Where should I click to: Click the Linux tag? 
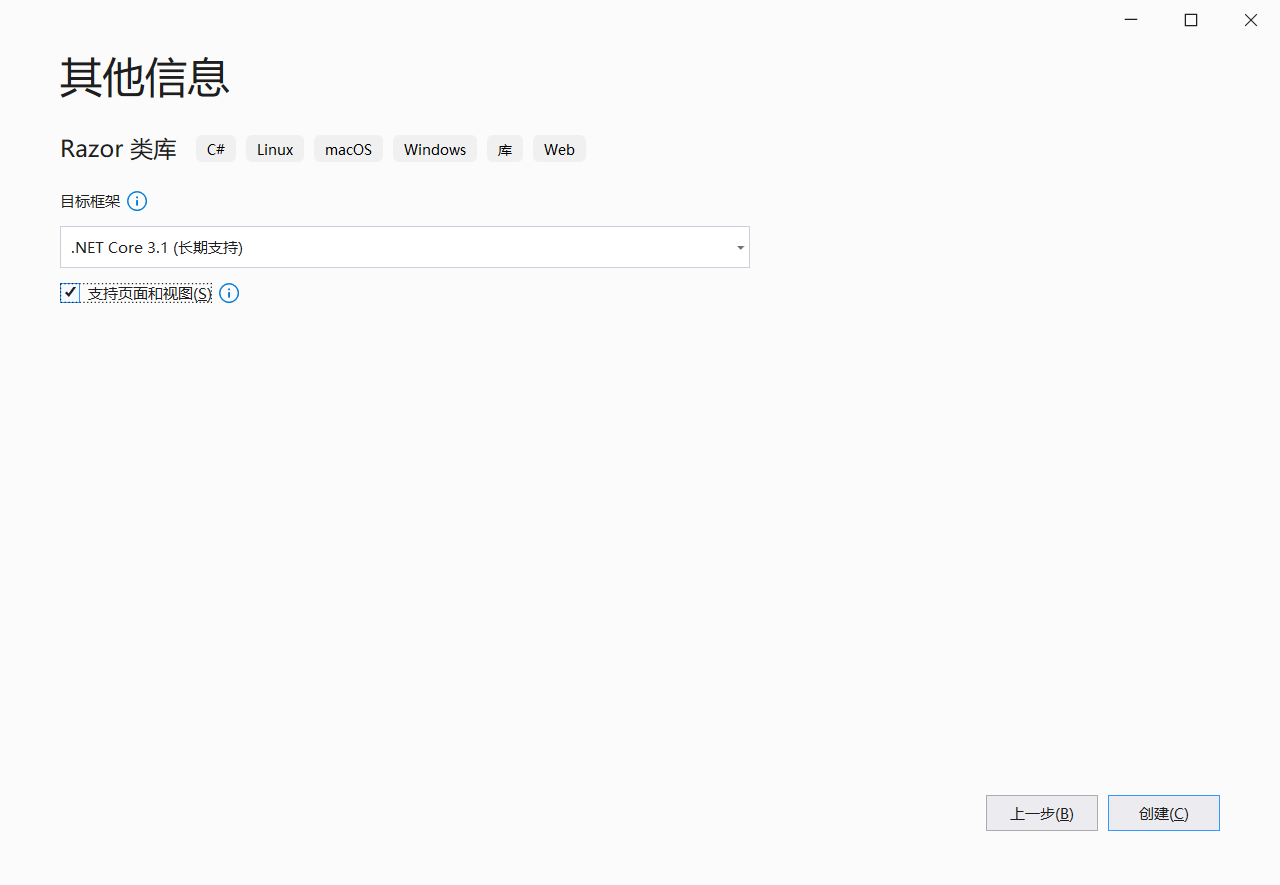(x=275, y=149)
